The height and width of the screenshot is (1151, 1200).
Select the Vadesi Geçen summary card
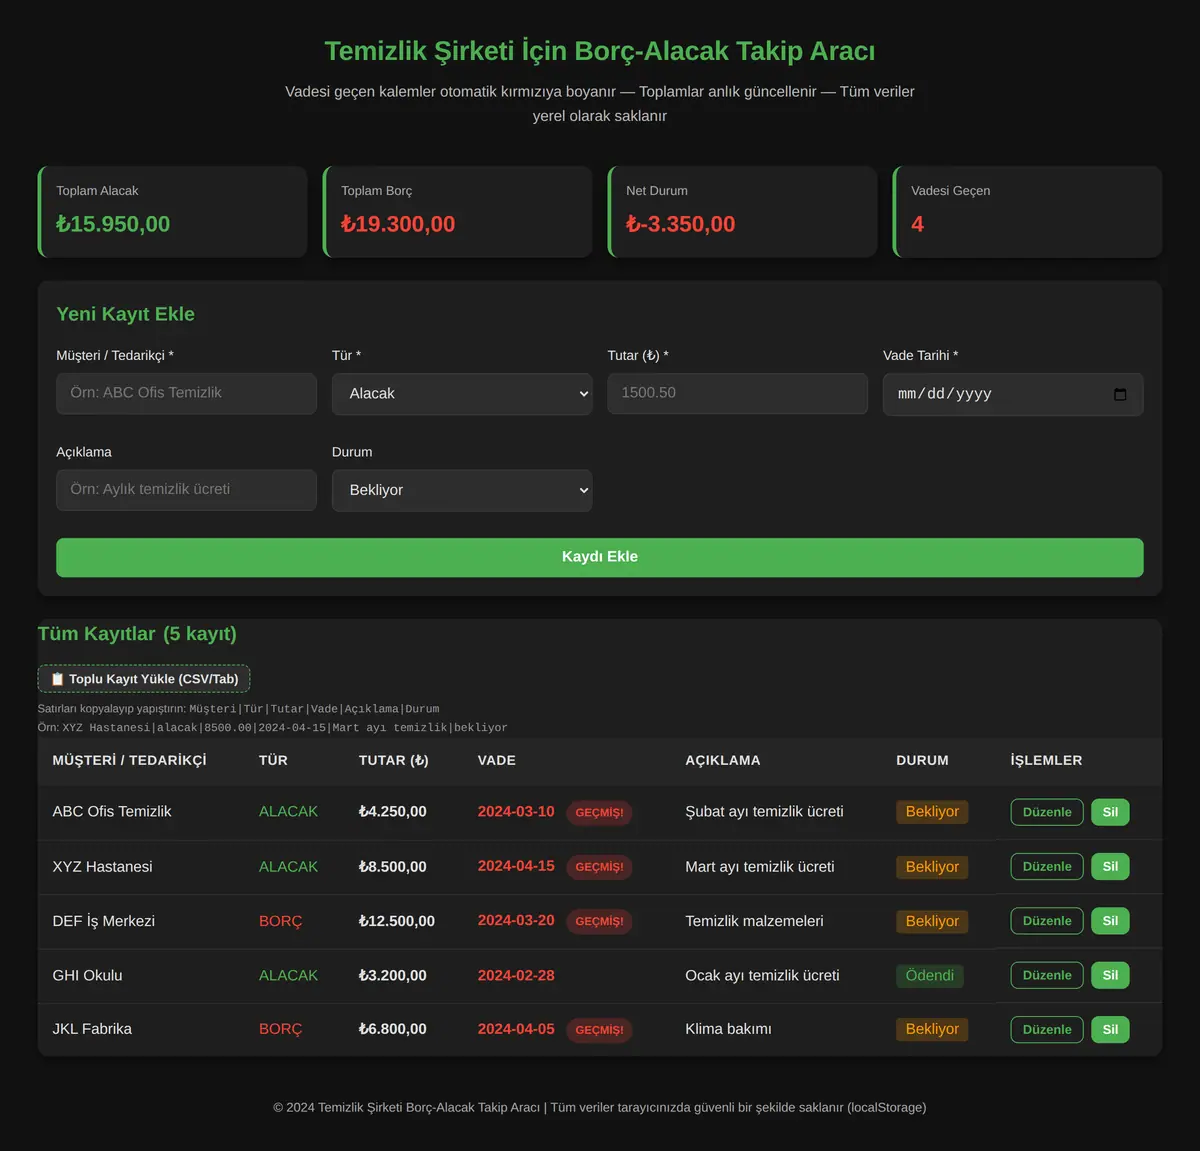[1027, 212]
